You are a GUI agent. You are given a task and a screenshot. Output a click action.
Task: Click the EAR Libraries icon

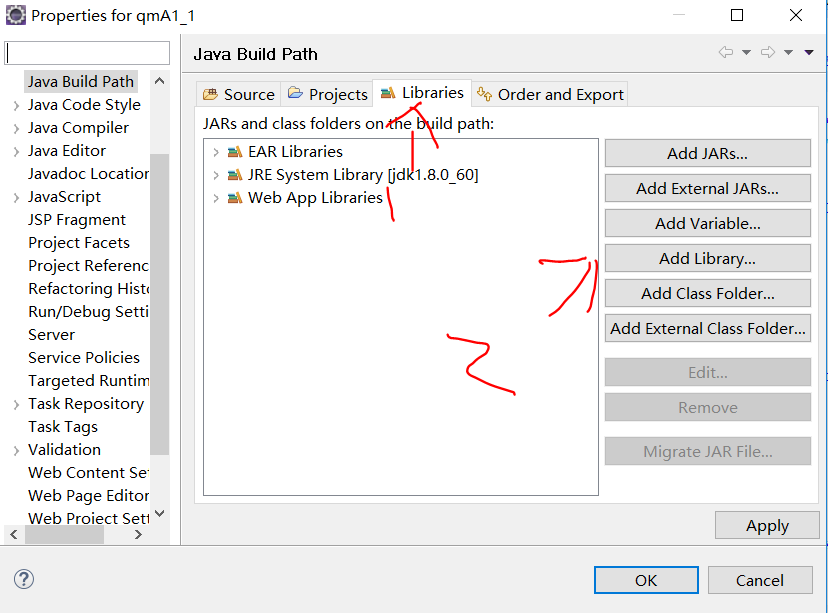(x=234, y=152)
